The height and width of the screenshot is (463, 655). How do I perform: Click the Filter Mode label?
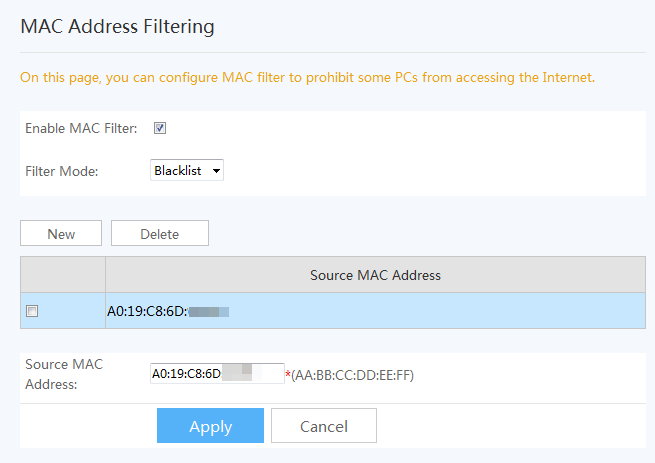pos(62,171)
